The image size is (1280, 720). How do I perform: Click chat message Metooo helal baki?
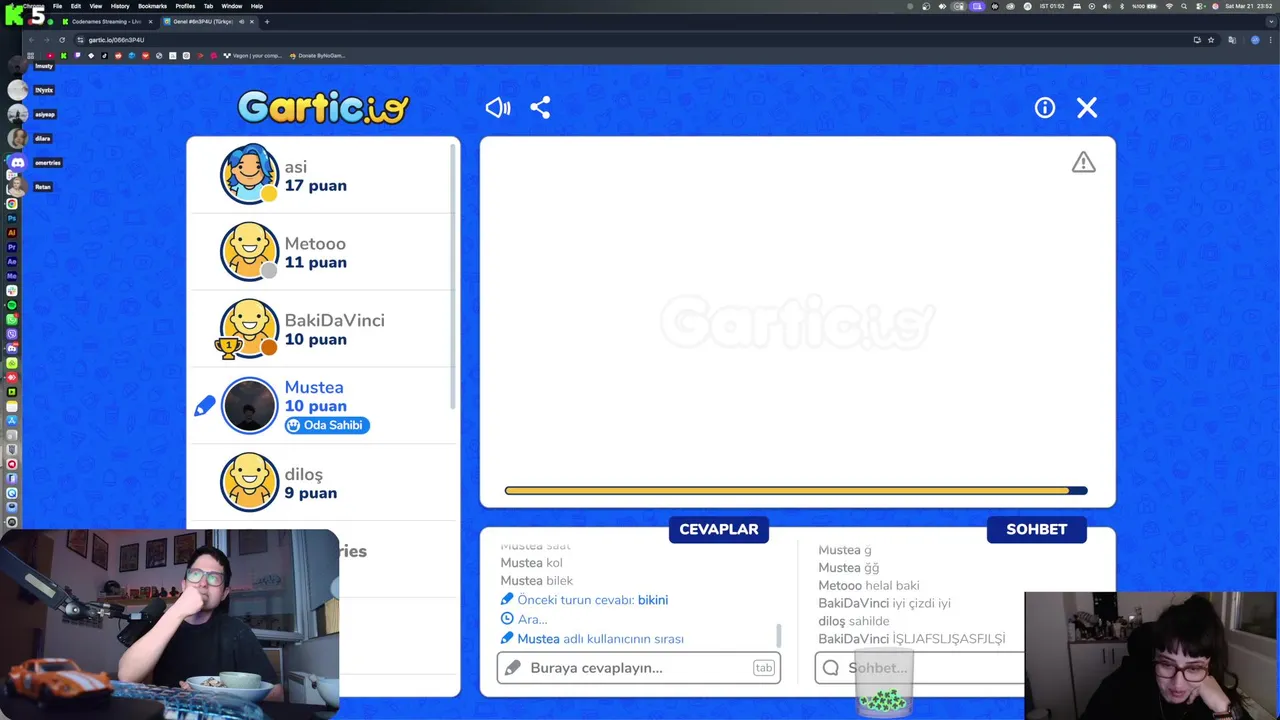point(869,586)
